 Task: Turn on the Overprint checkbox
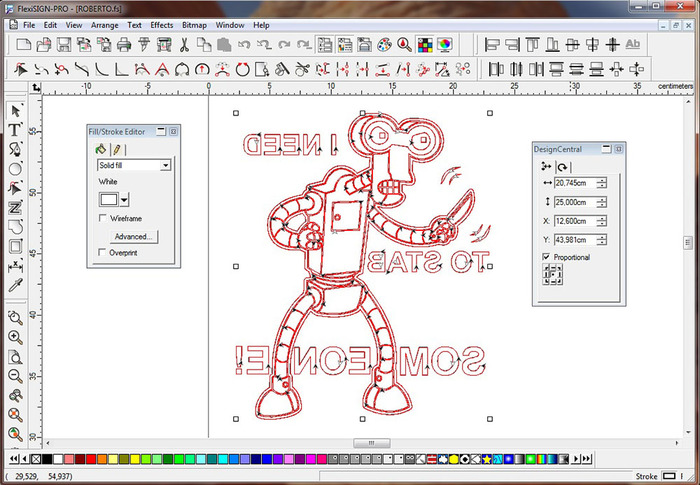tap(103, 253)
